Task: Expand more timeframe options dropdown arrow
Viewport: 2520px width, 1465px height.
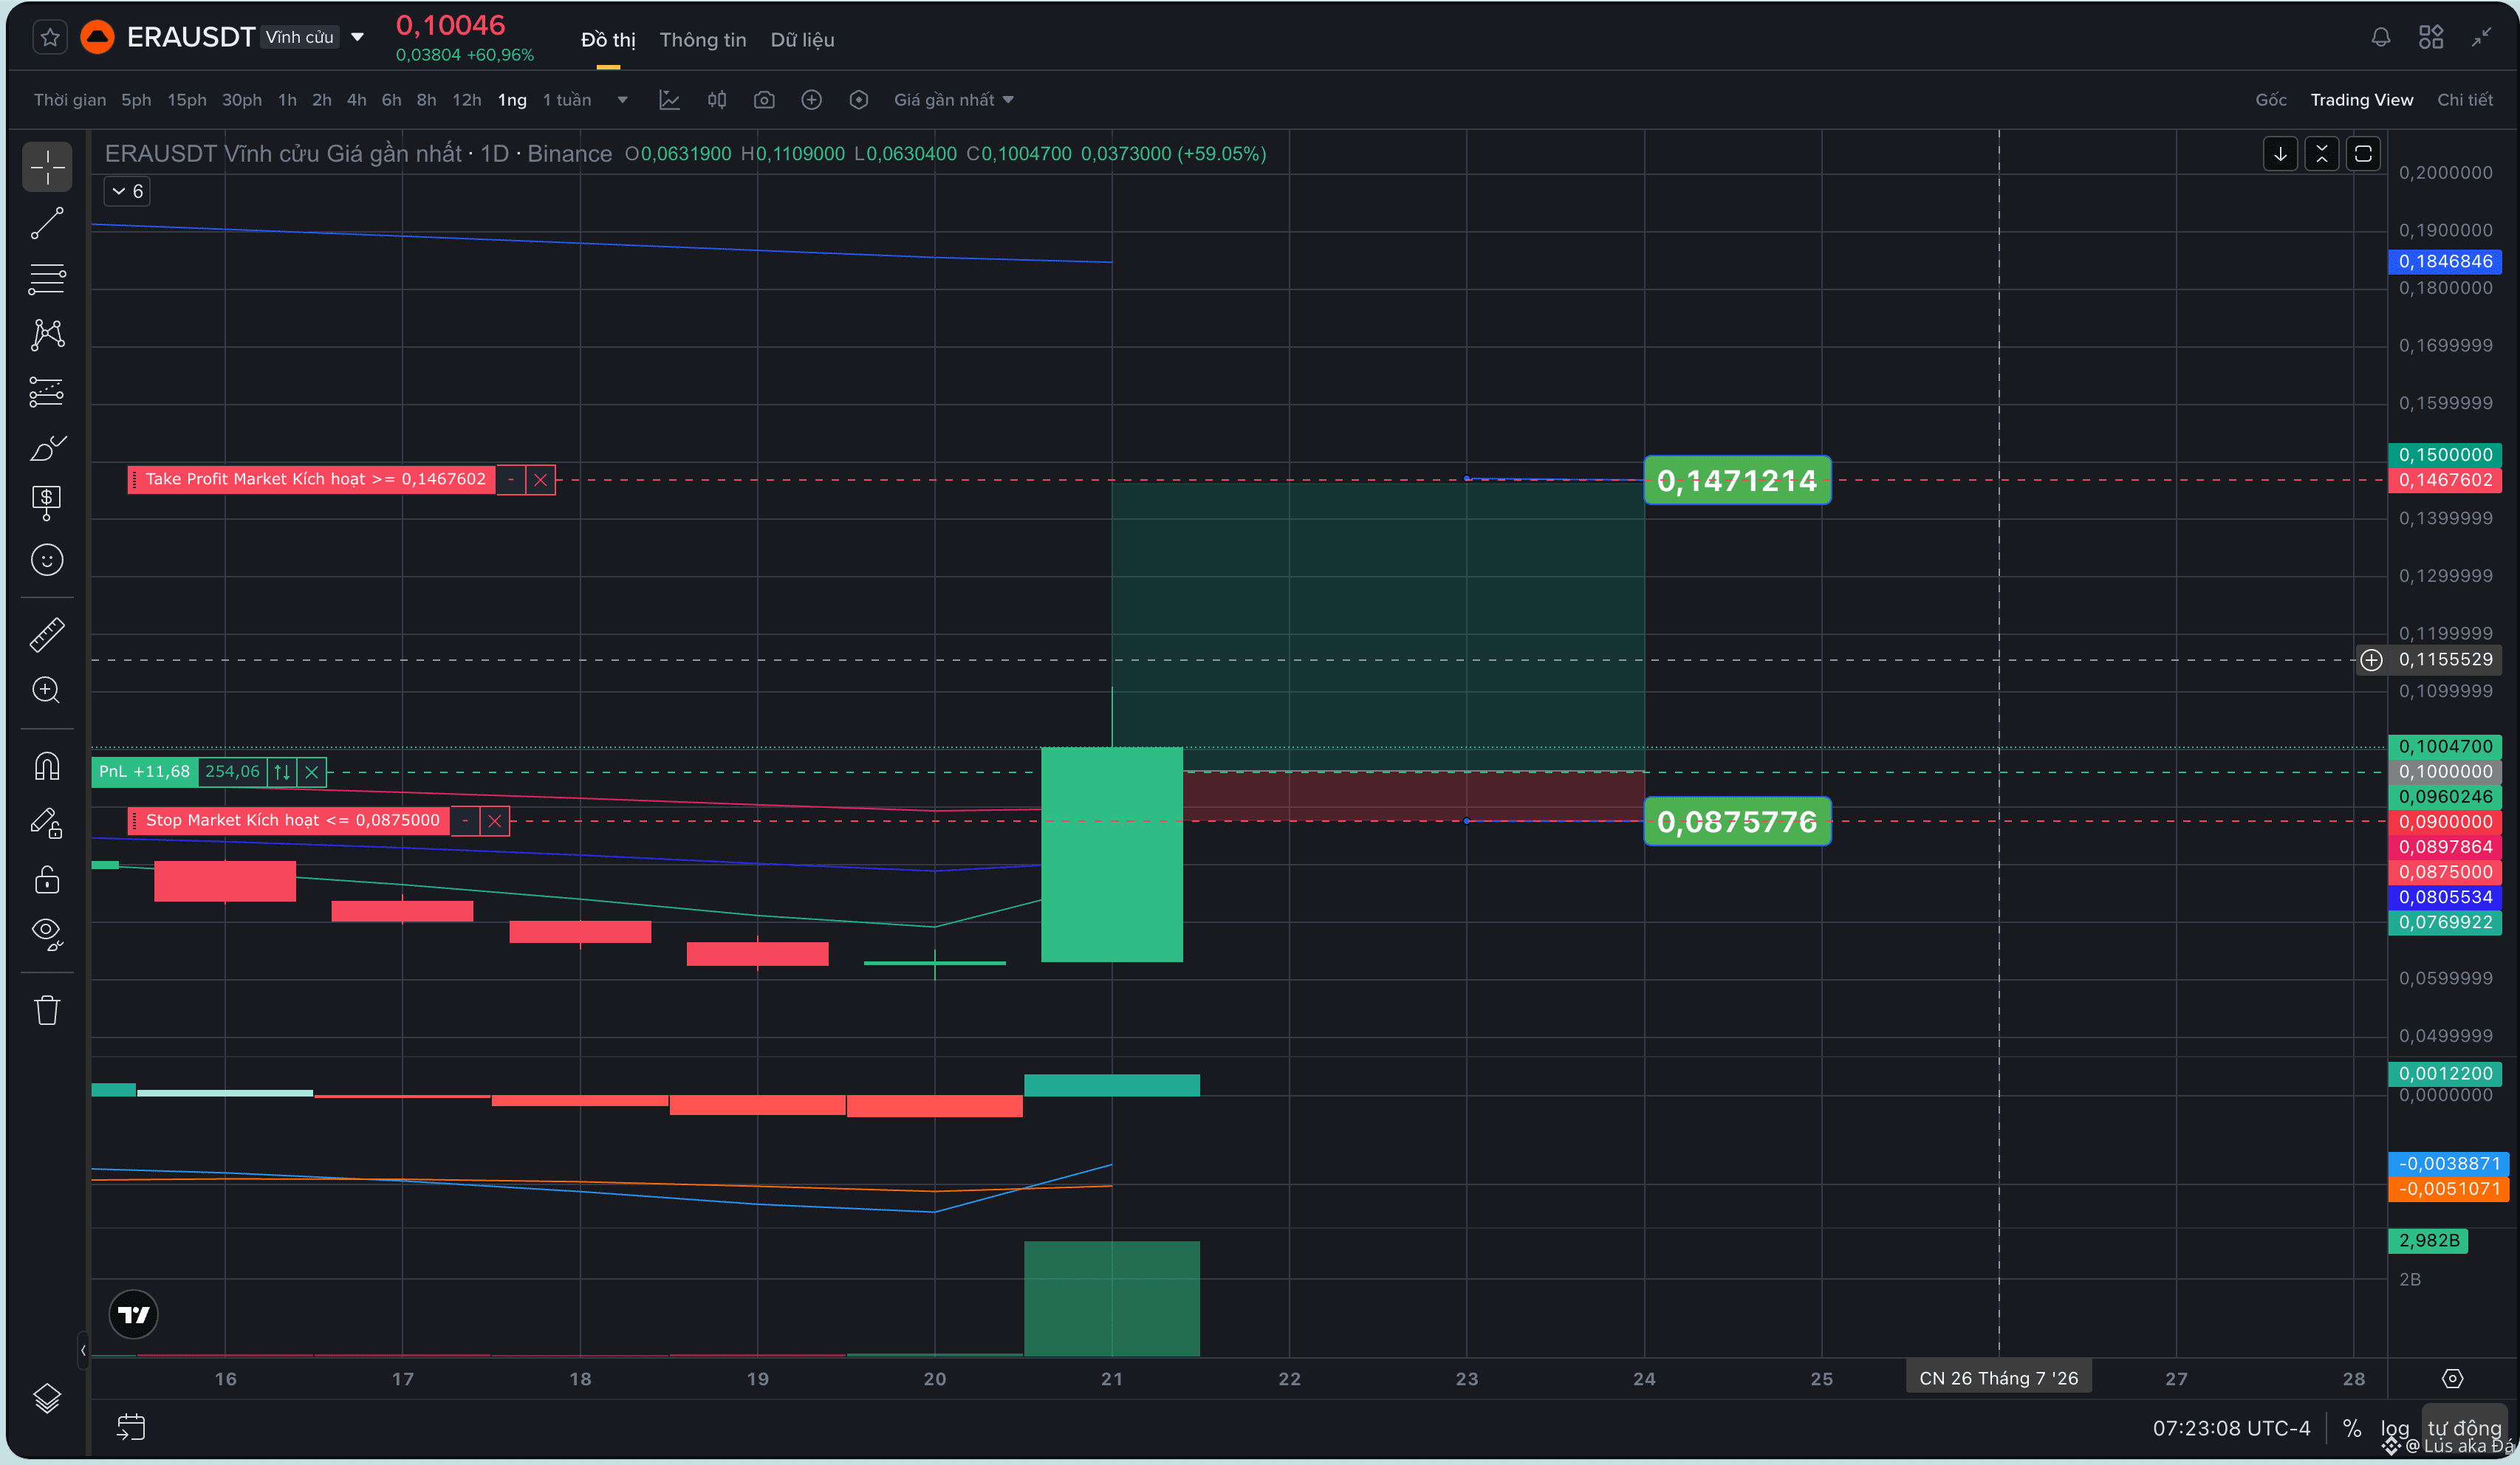Action: click(622, 100)
